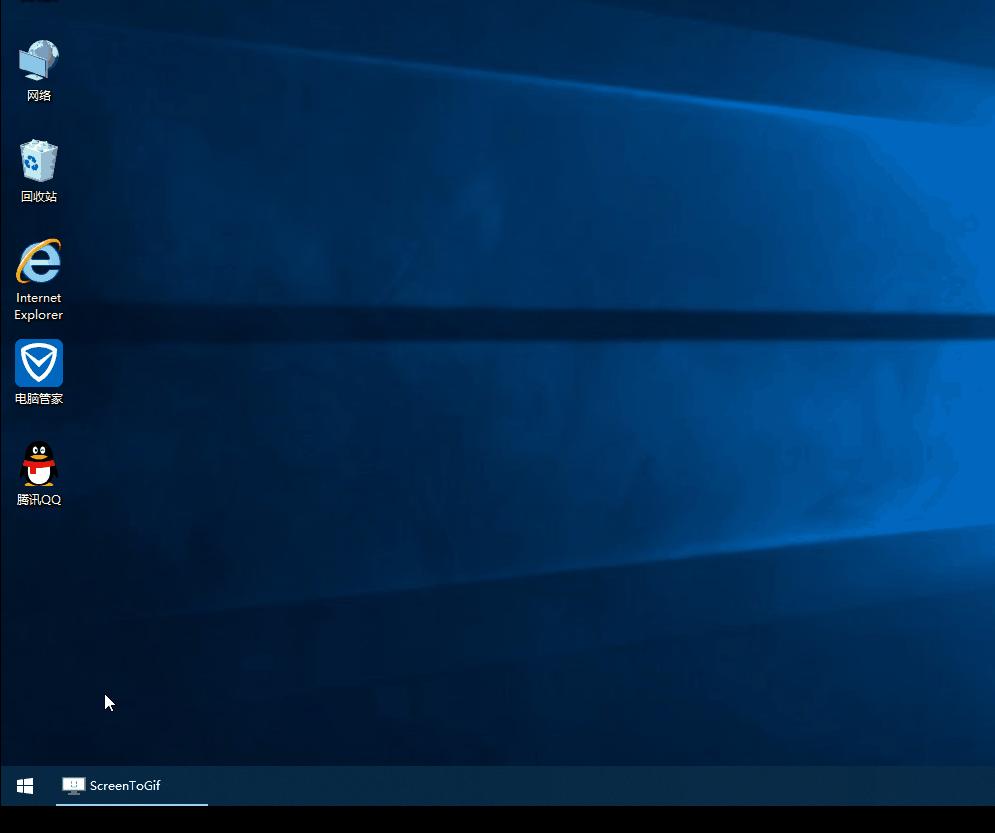
Task: Select the 腾讯QQ label text
Action: pyautogui.click(x=39, y=498)
